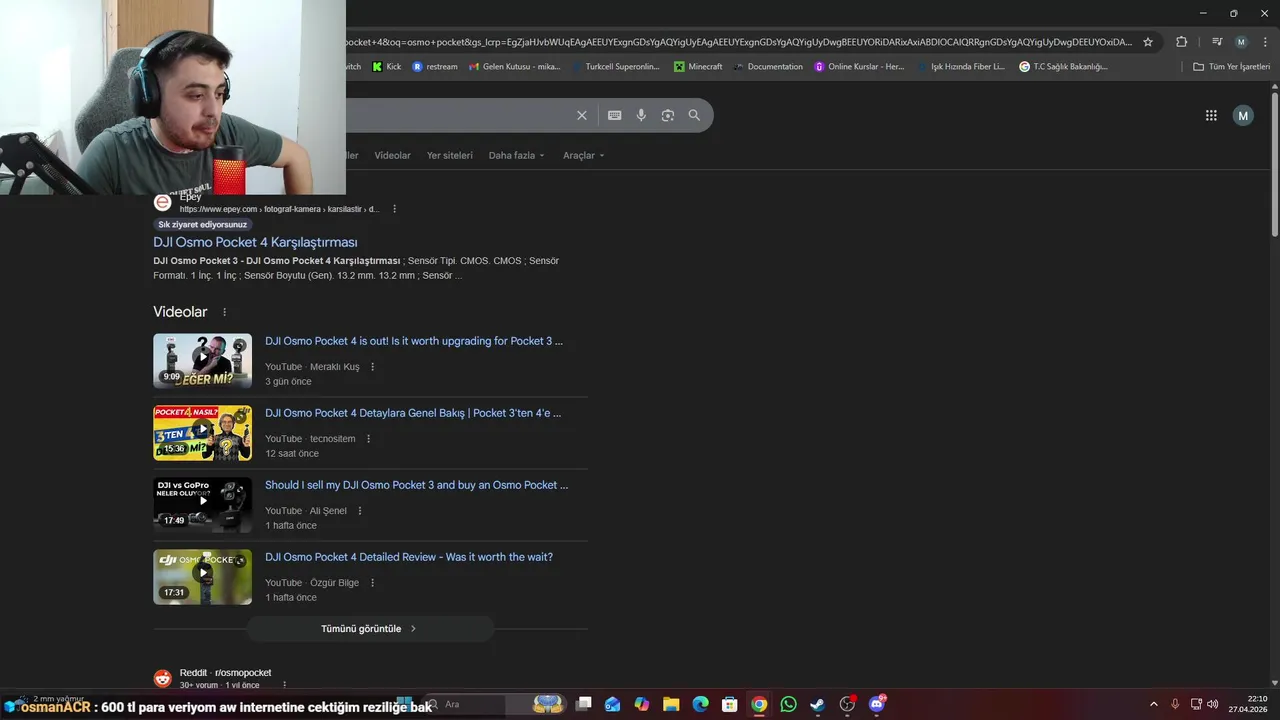The width and height of the screenshot is (1280, 720).
Task: Open options for the Meraklı Kuş video
Action: point(373,367)
